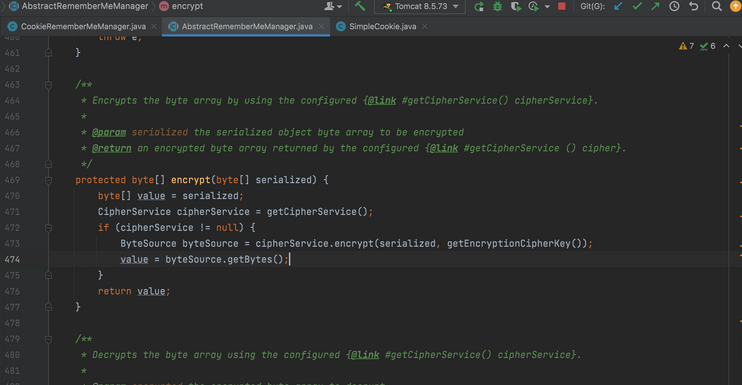Click getCipherService() call on line 471

[x=317, y=211]
